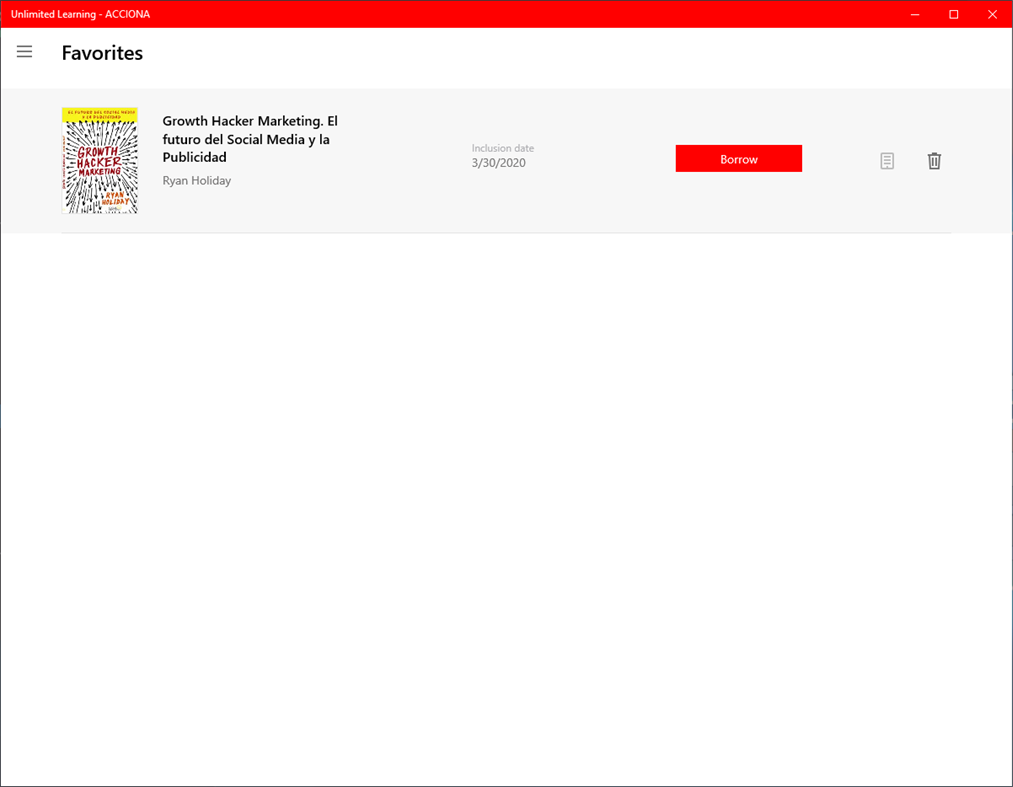Open the book title link
1013x787 pixels.
[x=249, y=139]
